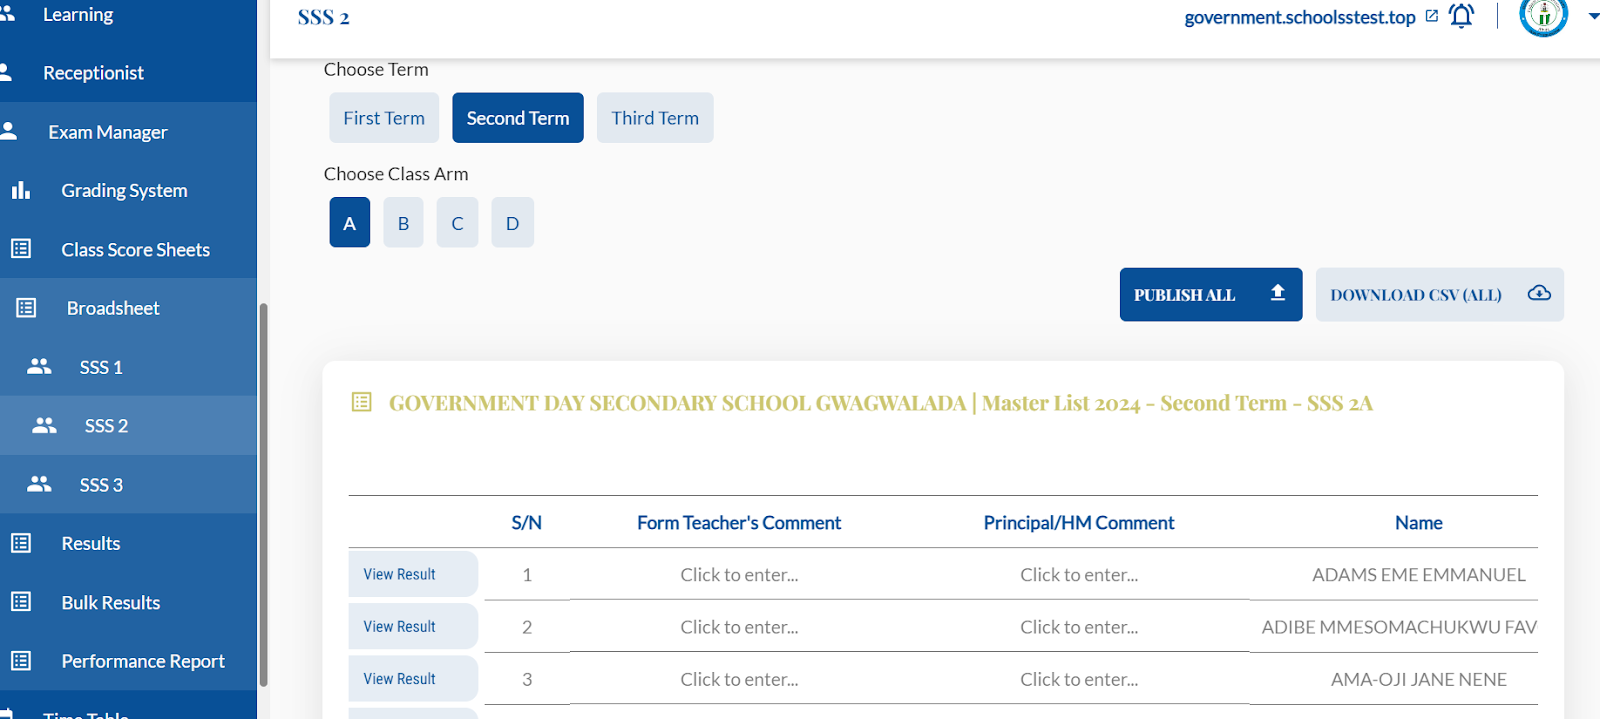Click the SSS 2 page title
The height and width of the screenshot is (719, 1600).
point(324,17)
